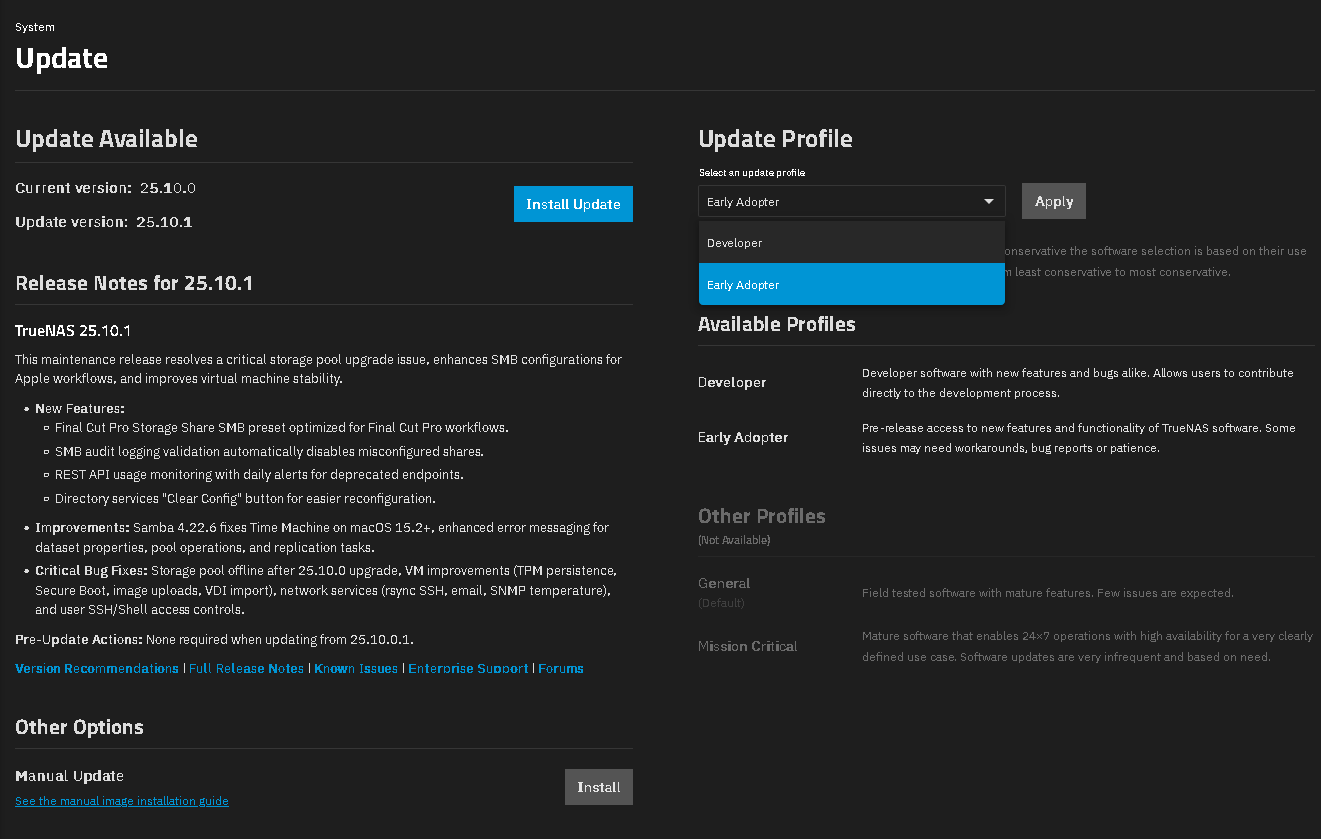Open the update profile select box

pos(840,202)
